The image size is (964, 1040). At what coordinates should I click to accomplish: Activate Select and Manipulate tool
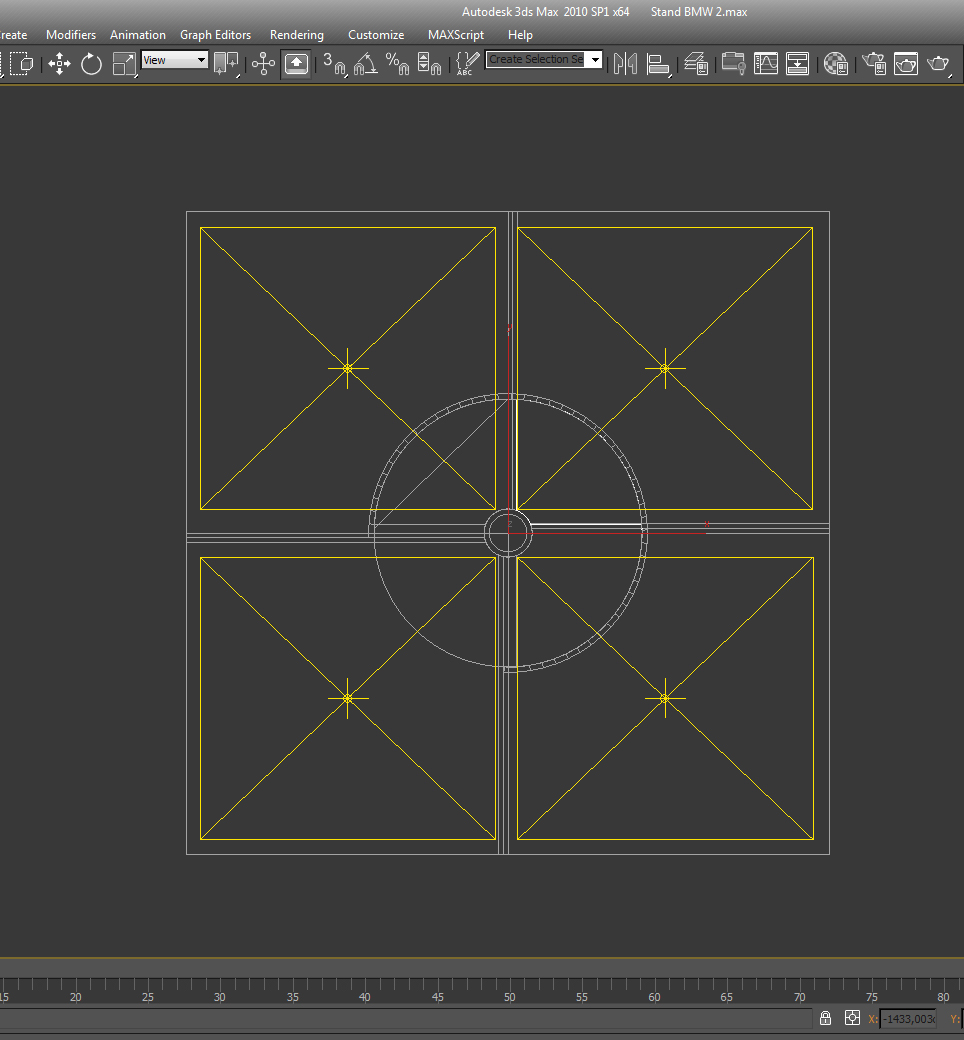(263, 64)
